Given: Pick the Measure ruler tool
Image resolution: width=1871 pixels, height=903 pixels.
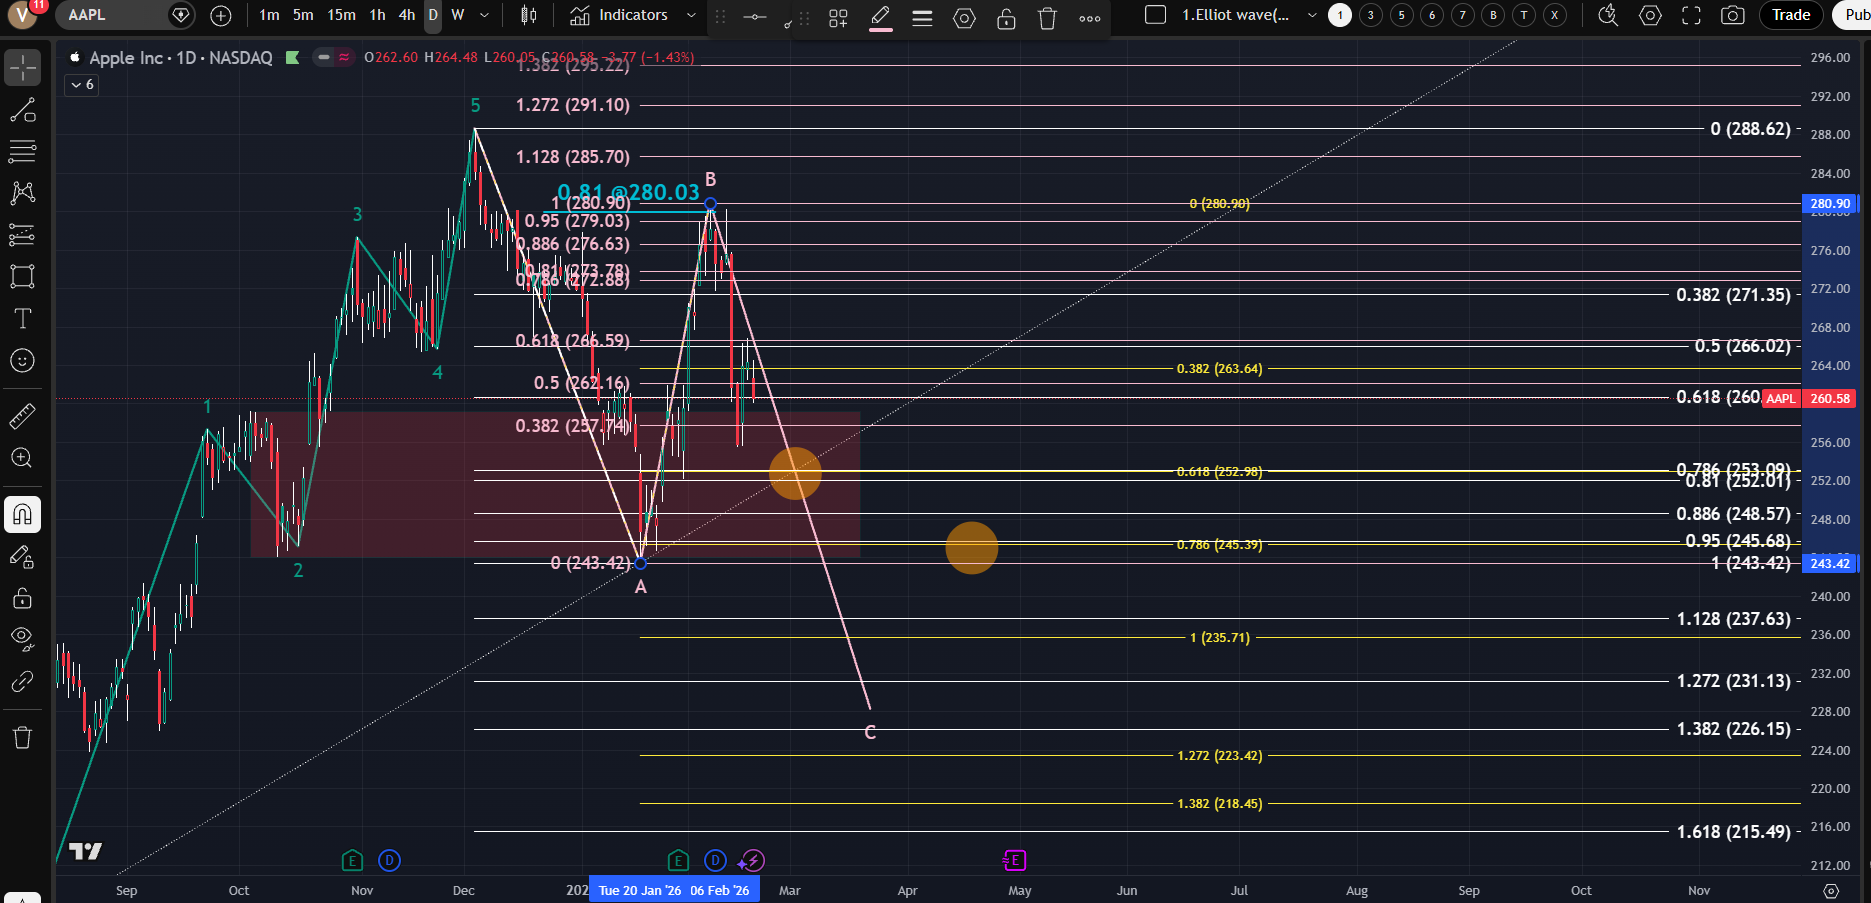Looking at the screenshot, I should click(x=22, y=416).
